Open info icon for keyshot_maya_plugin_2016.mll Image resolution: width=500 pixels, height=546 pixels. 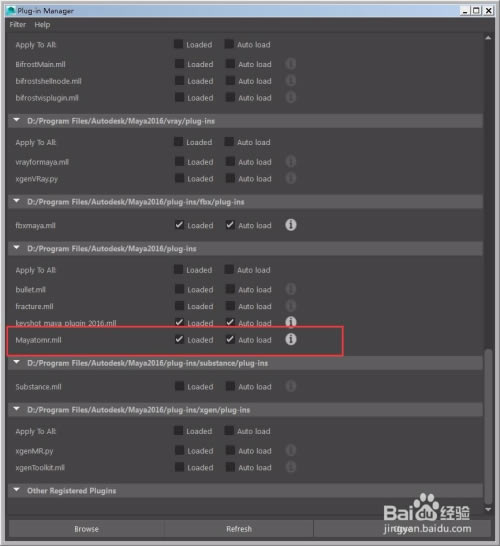coord(291,322)
